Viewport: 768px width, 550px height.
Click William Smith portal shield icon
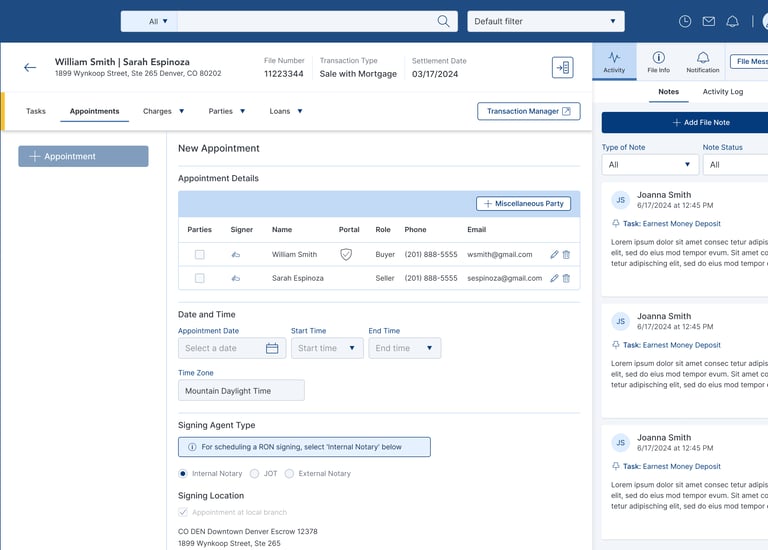click(346, 254)
